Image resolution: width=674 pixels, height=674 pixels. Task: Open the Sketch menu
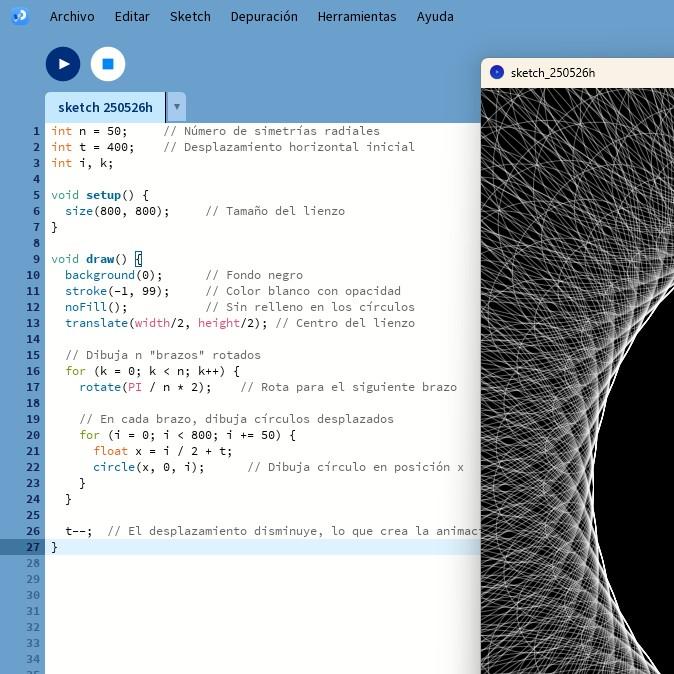(190, 17)
